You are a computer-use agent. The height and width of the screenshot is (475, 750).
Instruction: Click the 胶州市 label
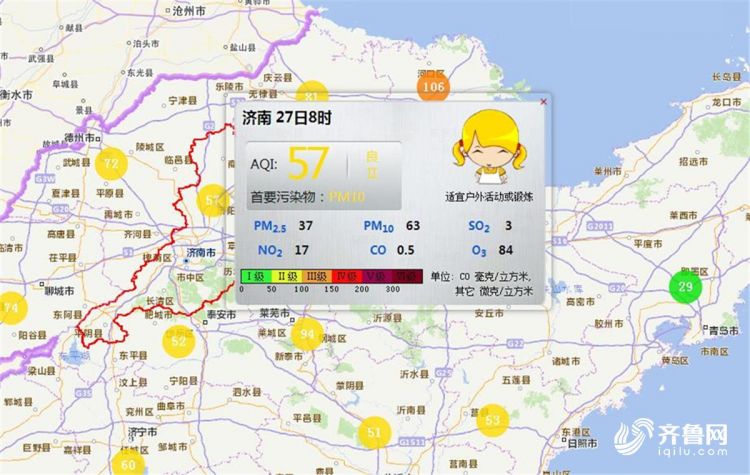point(609,323)
